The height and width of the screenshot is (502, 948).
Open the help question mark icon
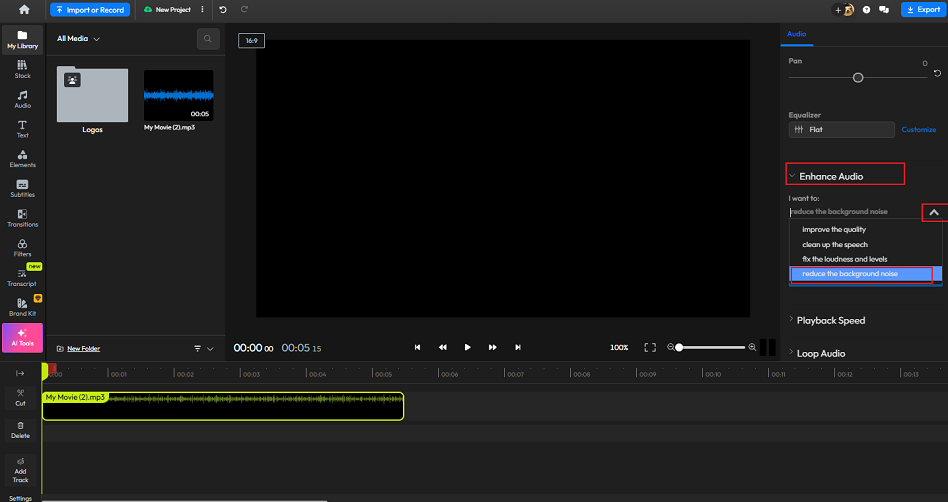click(866, 10)
